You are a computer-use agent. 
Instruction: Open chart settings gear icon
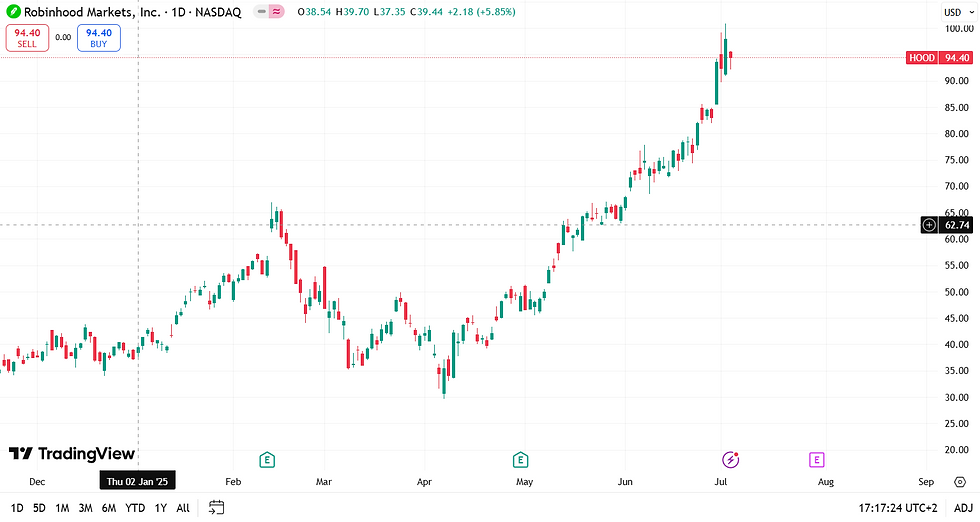pyautogui.click(x=960, y=481)
